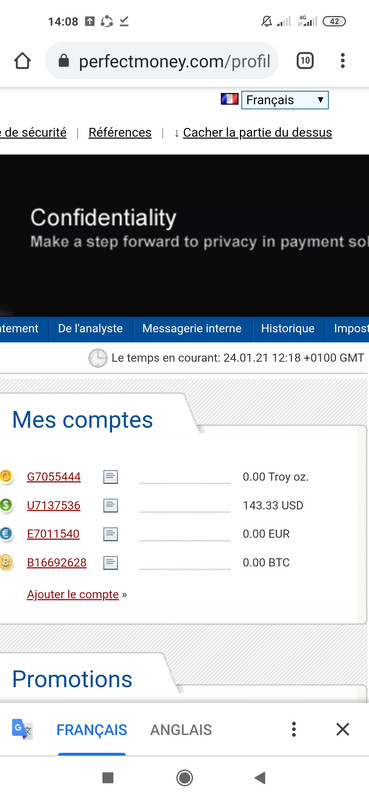
Task: Open the Références link
Action: pos(120,133)
